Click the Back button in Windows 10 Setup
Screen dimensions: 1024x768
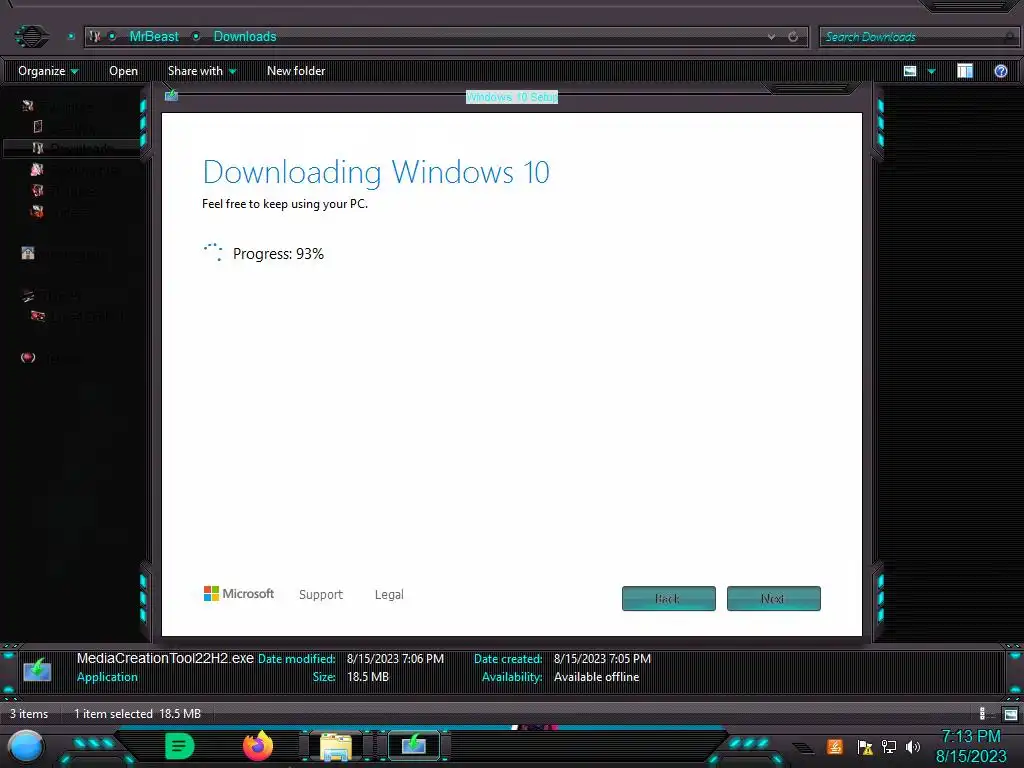(669, 598)
